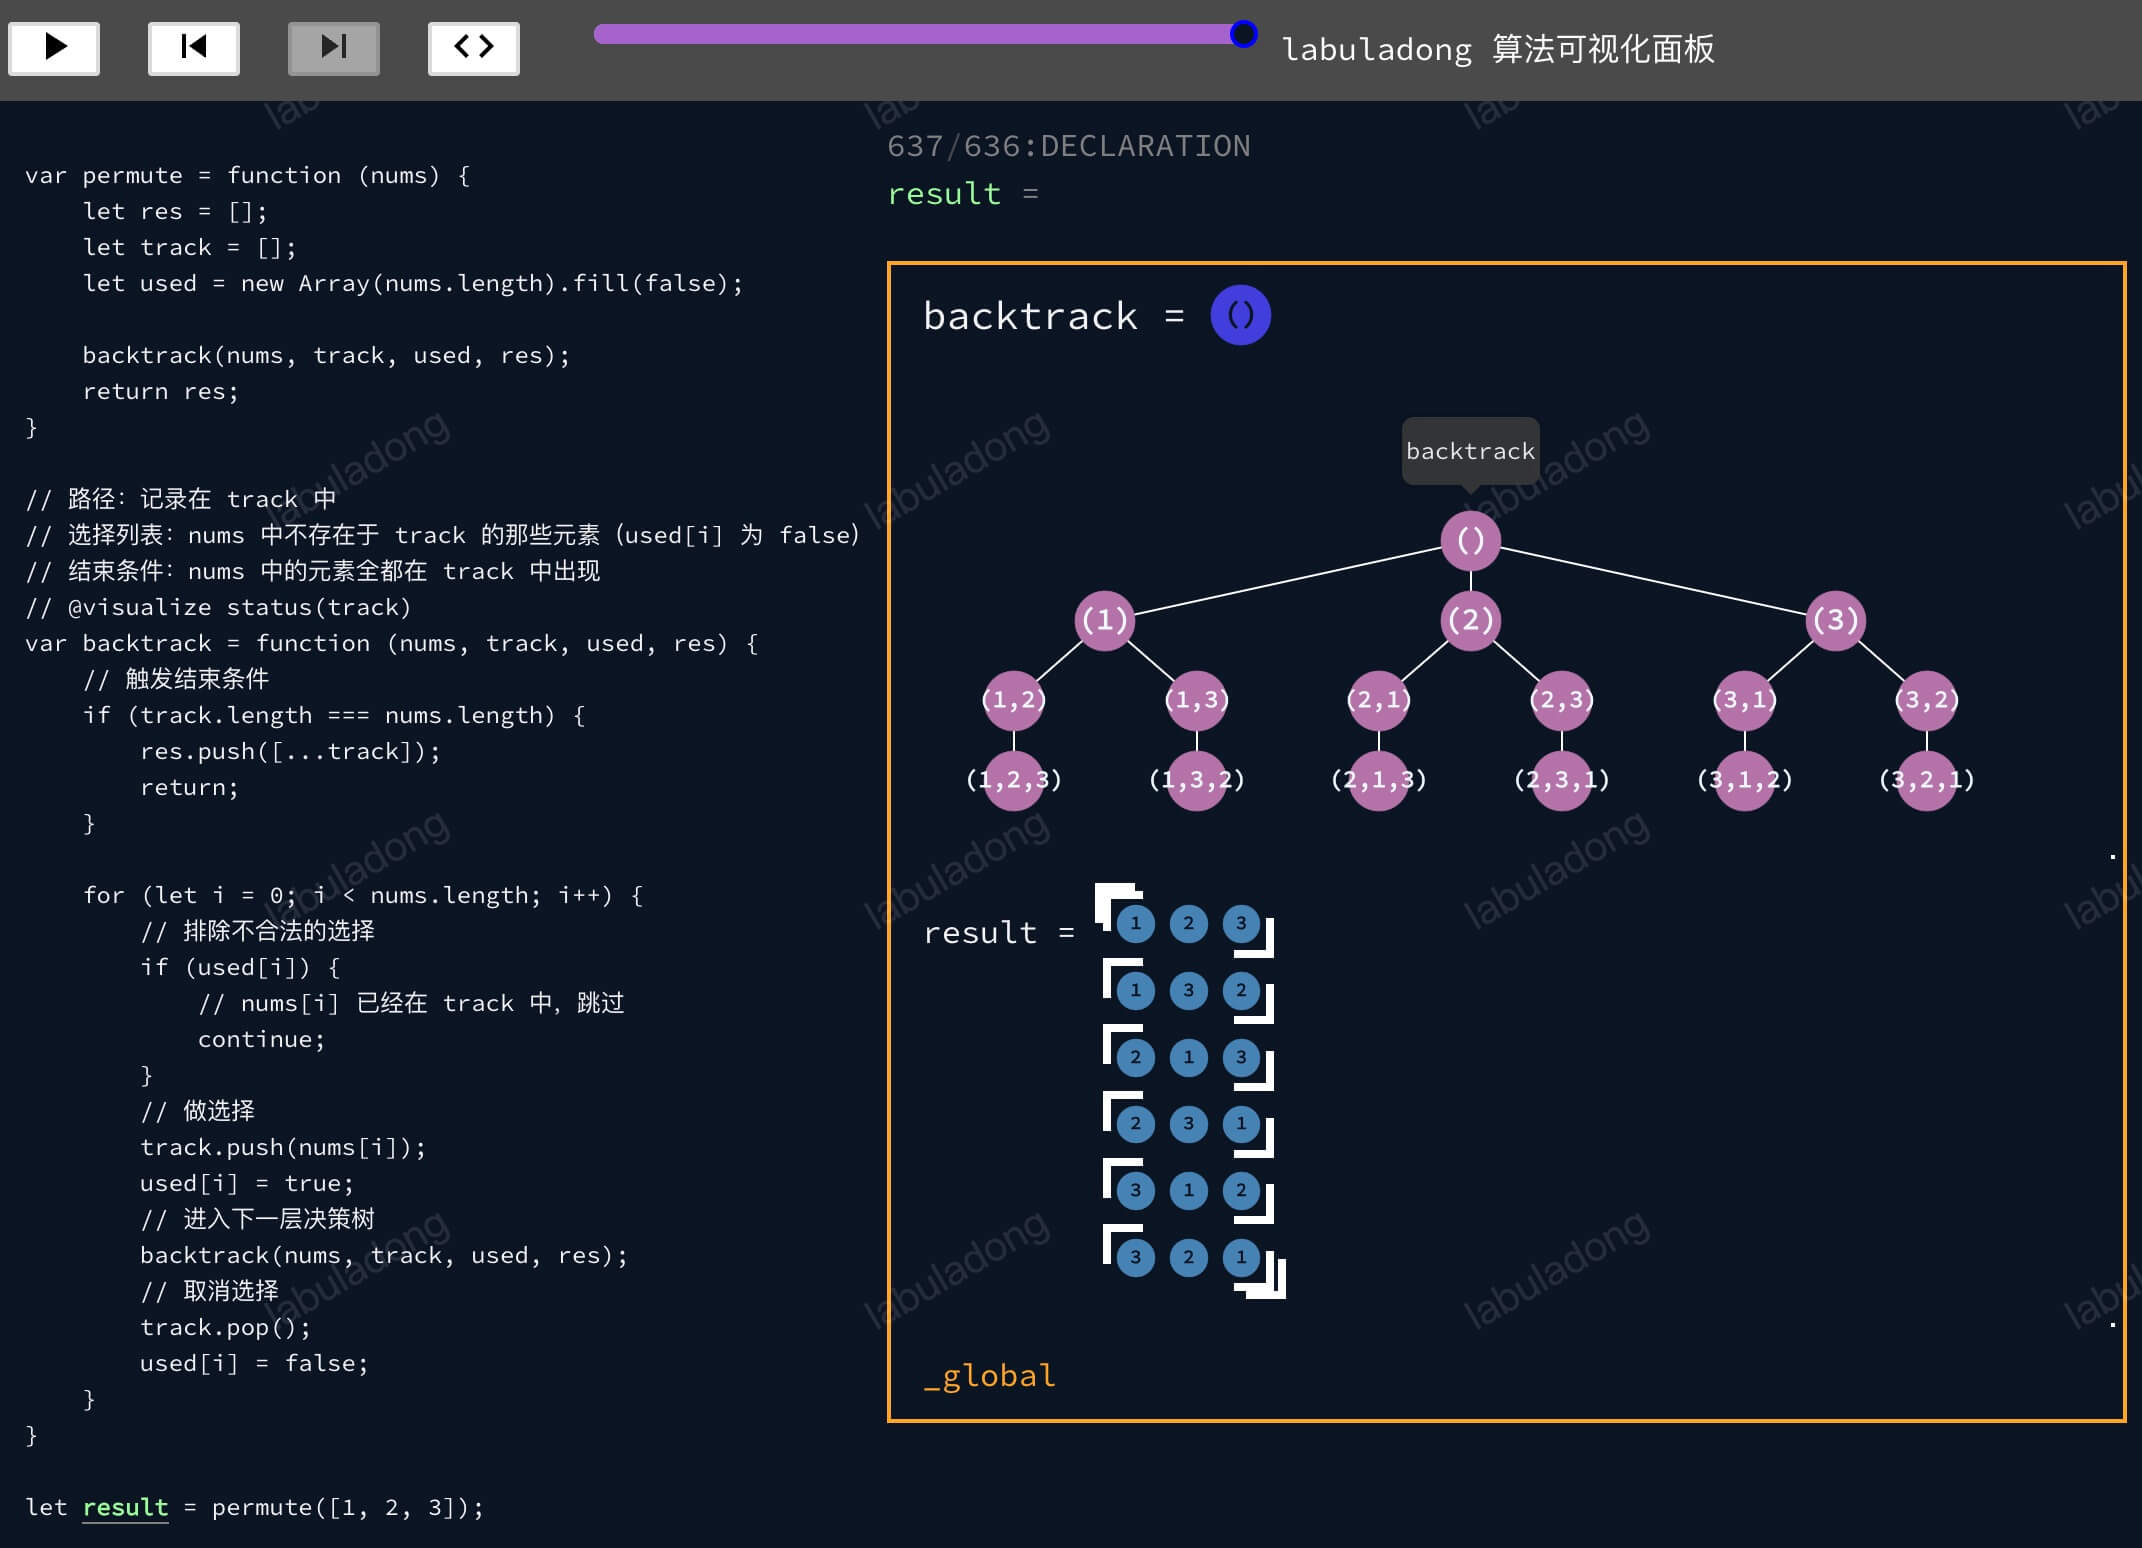Screen dimensions: 2142x1548
Task: Click the highlighted result variable in code
Action: point(125,1507)
